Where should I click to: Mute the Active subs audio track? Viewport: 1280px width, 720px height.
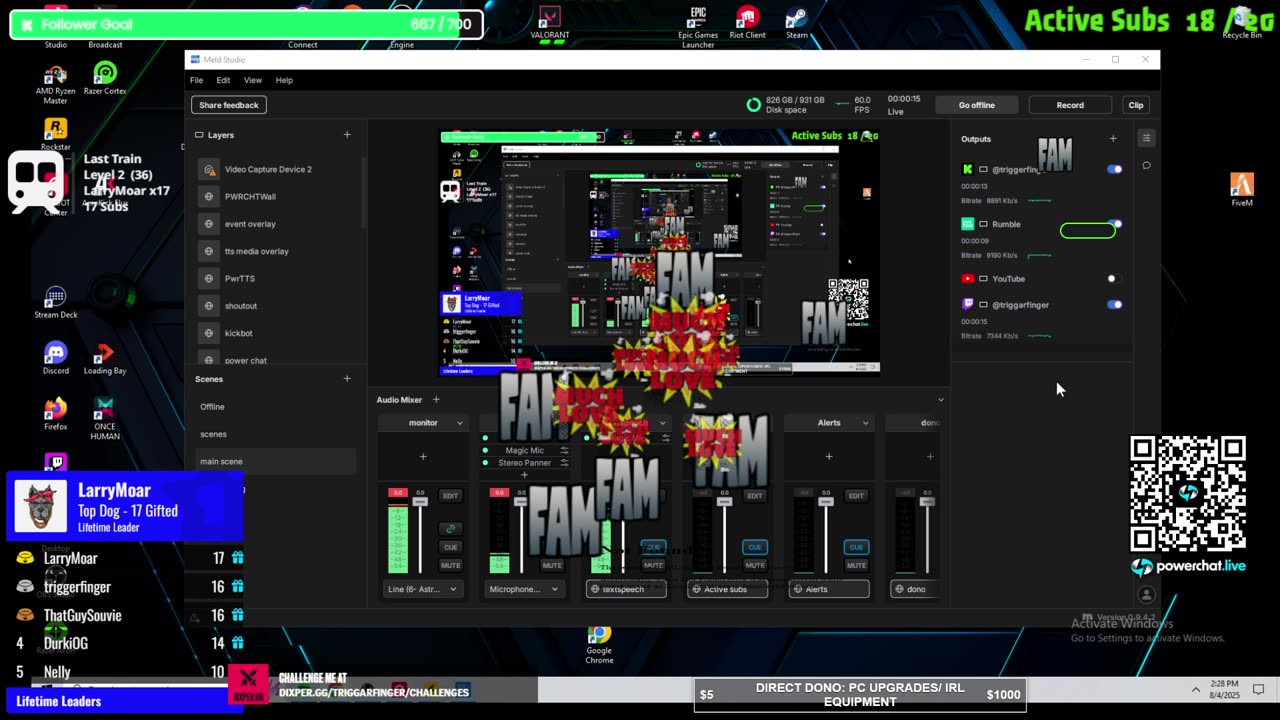pos(755,566)
